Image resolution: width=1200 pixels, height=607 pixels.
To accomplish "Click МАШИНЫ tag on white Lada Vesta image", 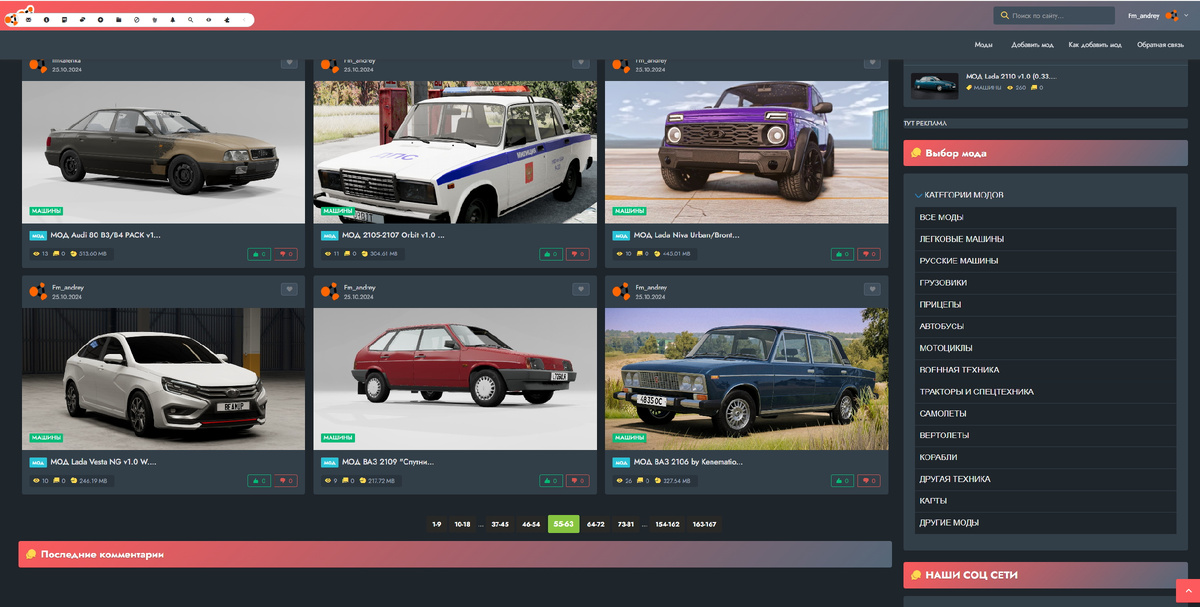I will coord(46,438).
